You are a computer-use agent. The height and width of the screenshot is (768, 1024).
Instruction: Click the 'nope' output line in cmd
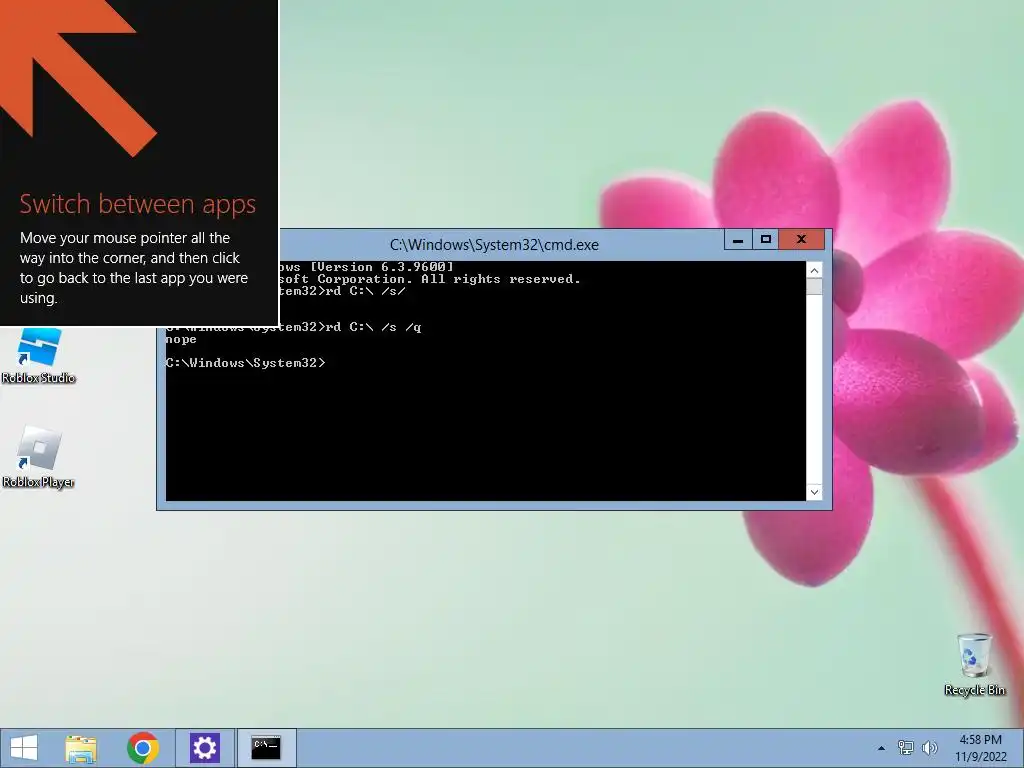[181, 340]
